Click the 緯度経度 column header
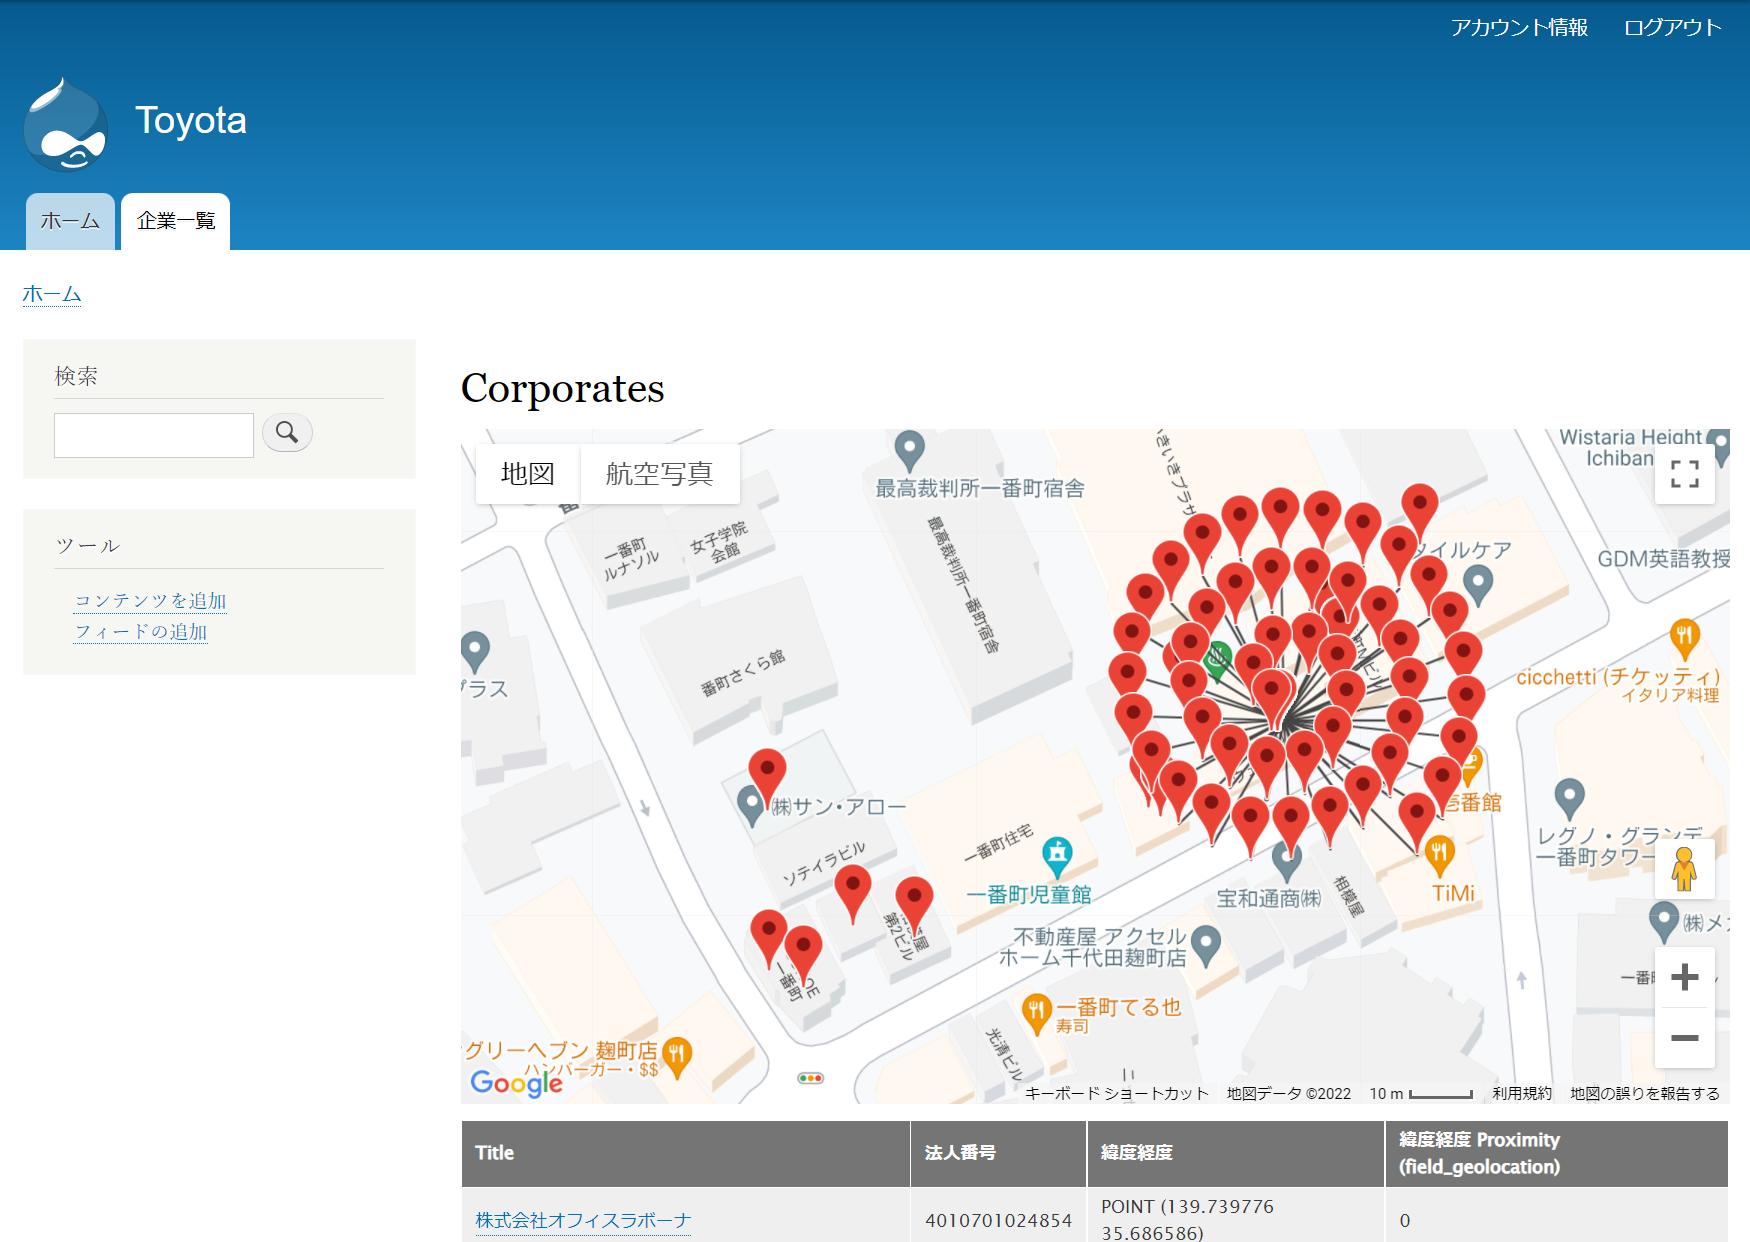This screenshot has width=1750, height=1242. point(1235,1153)
